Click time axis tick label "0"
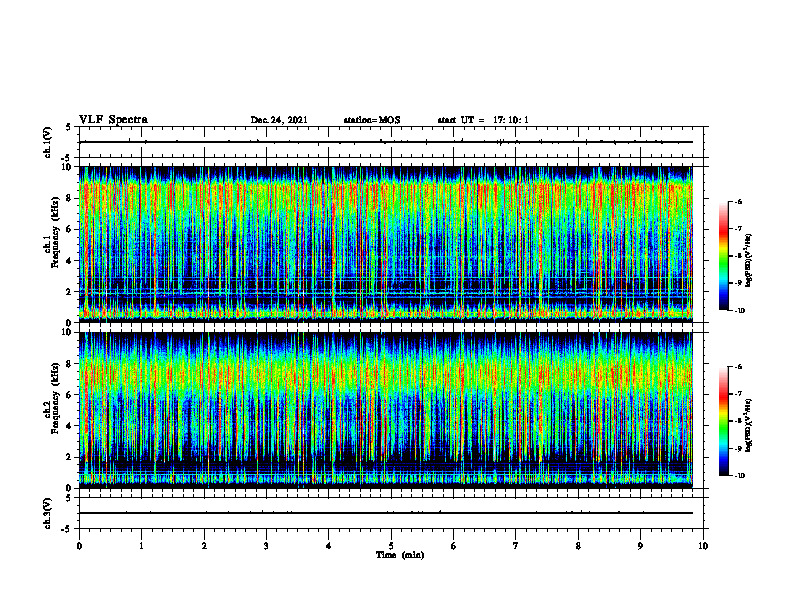The height and width of the screenshot is (612, 792). (x=79, y=546)
